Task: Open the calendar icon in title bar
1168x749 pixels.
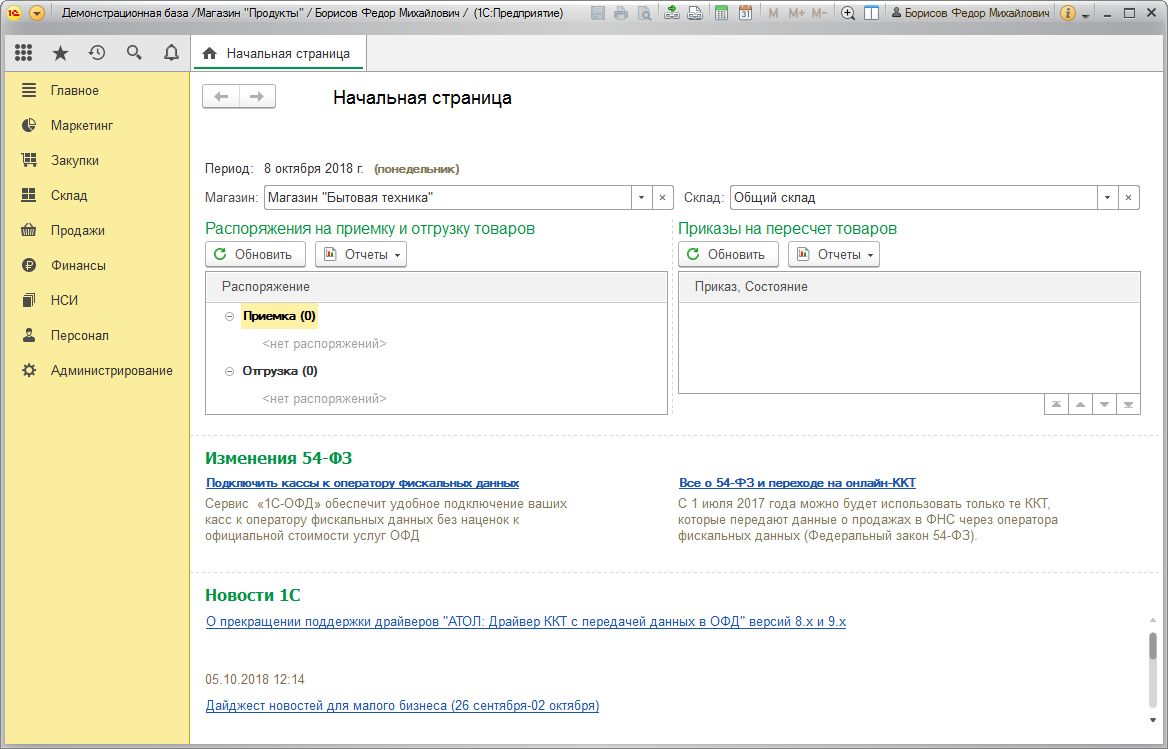Action: [745, 13]
